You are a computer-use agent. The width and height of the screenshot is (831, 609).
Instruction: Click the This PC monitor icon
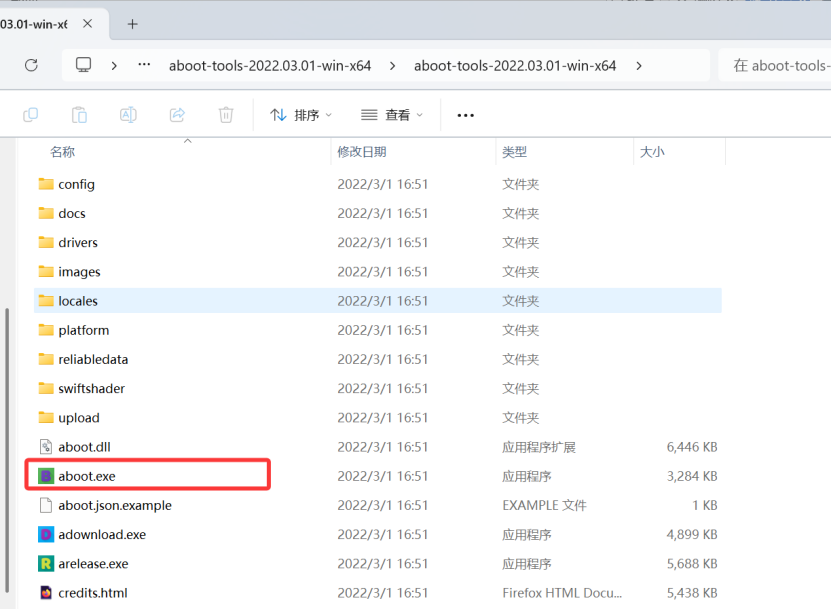[83, 65]
